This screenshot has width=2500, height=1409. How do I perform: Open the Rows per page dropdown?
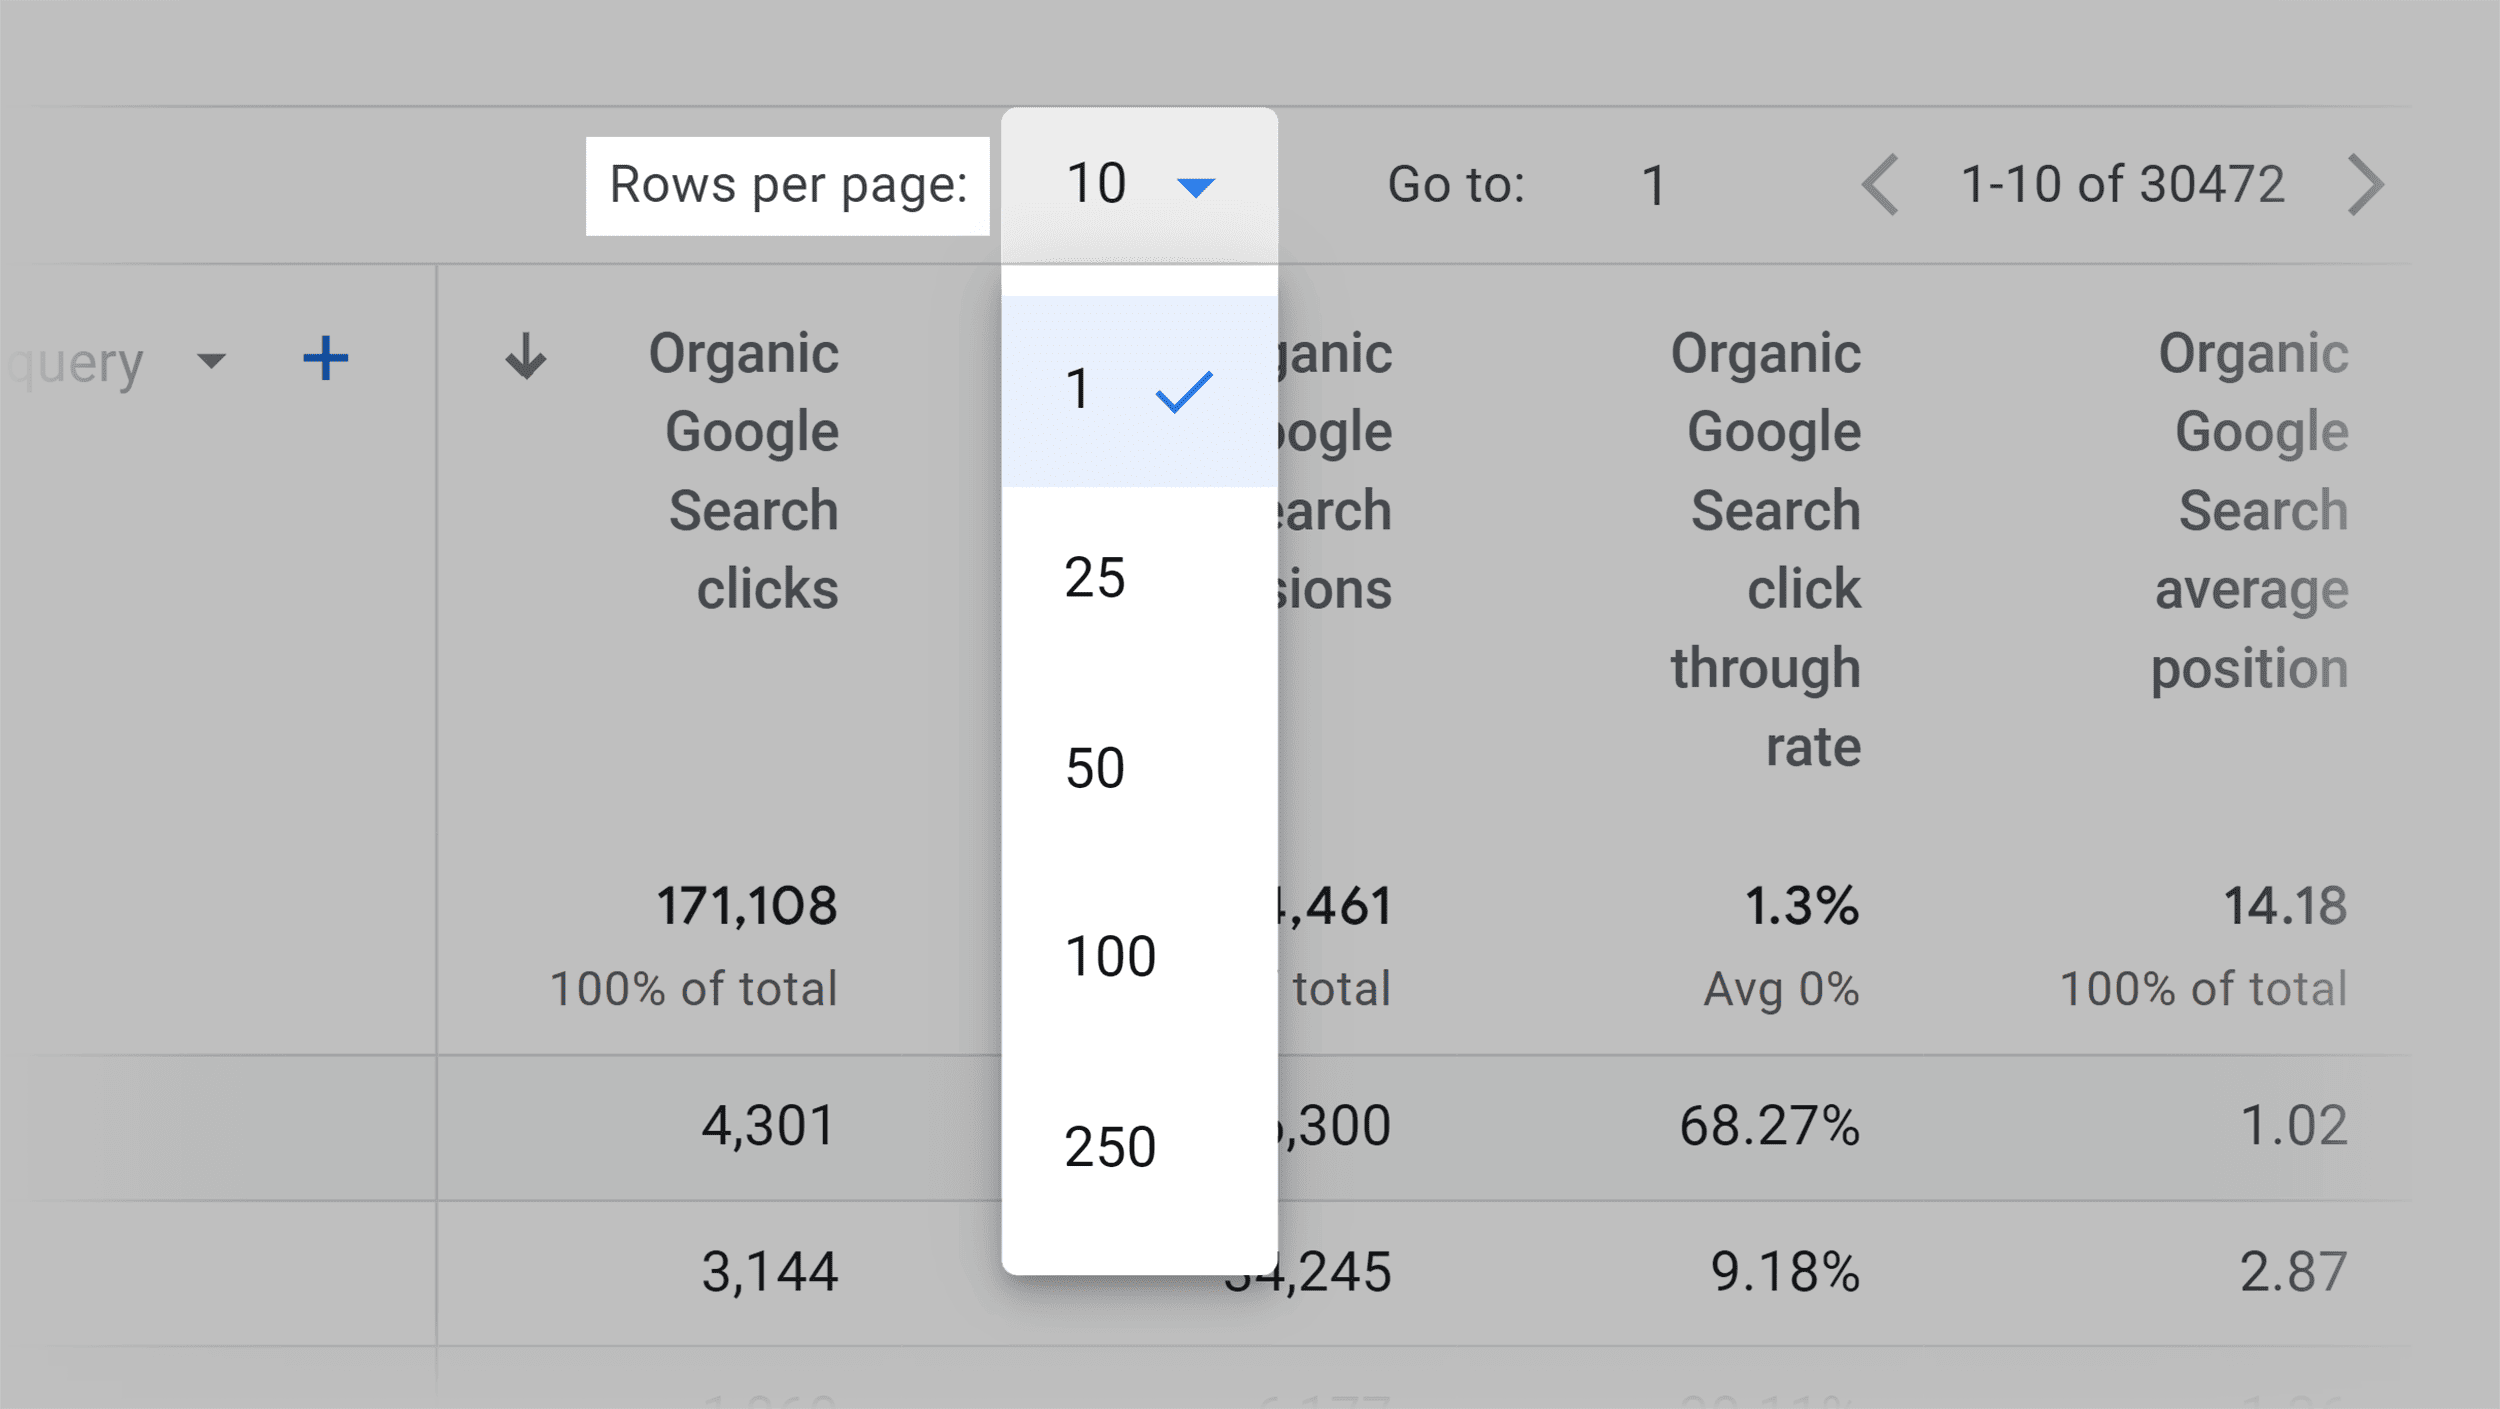[x=1139, y=185]
